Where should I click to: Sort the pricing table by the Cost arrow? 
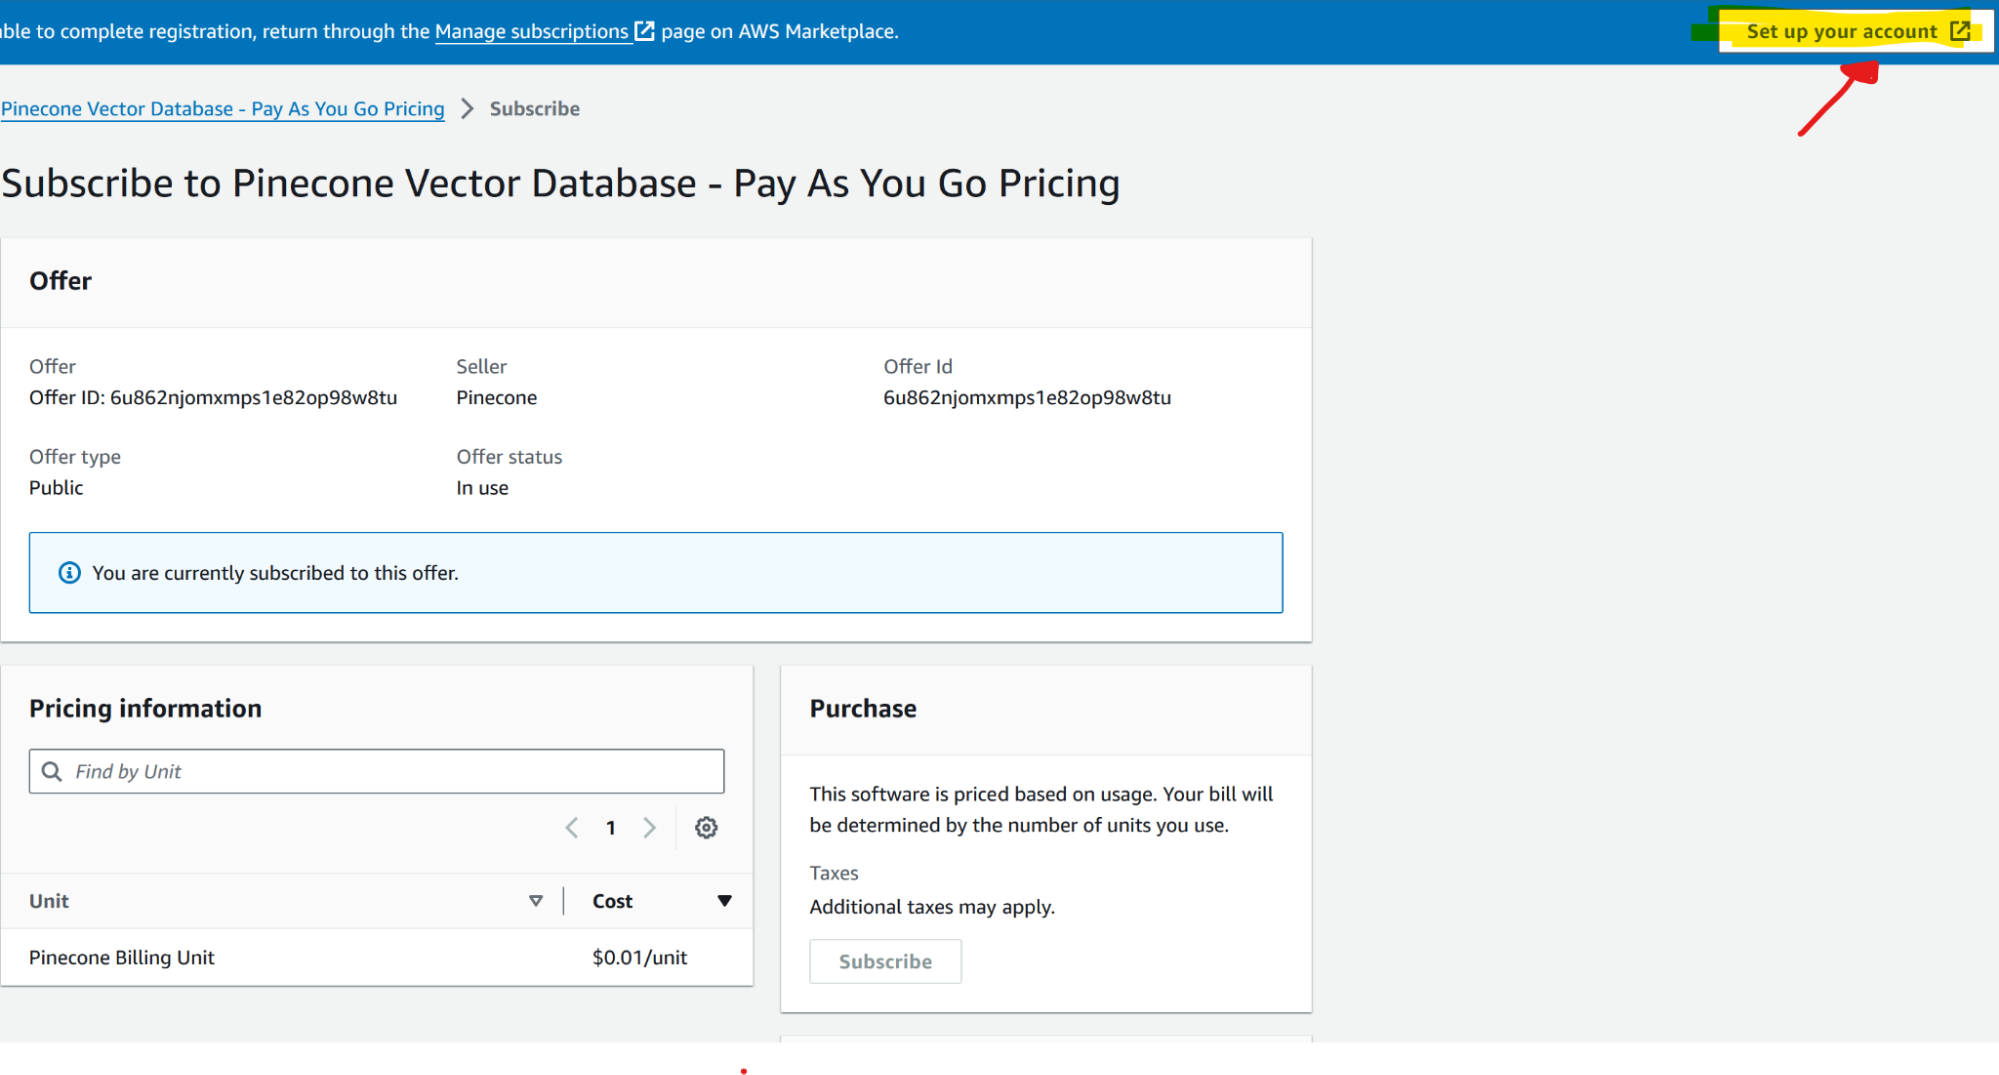pyautogui.click(x=725, y=901)
